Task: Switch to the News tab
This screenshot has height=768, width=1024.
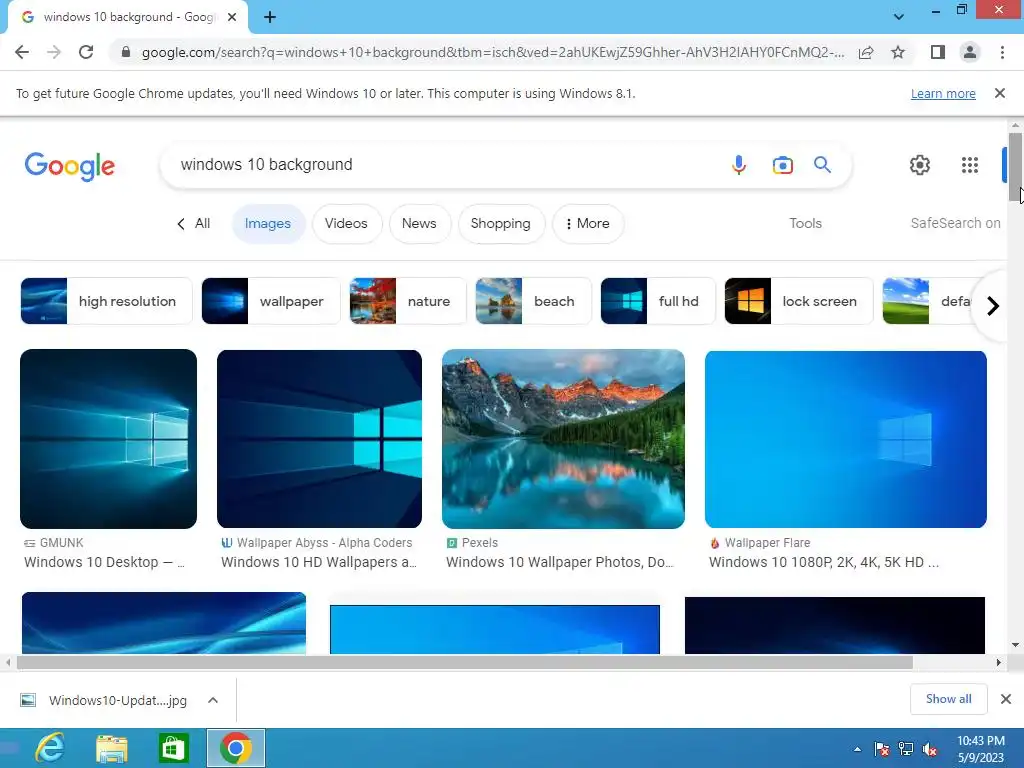Action: coord(419,223)
